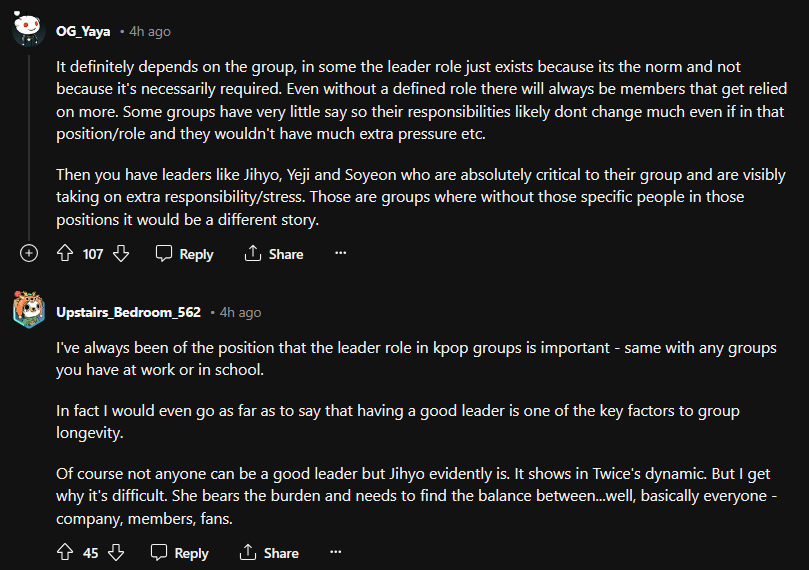Reply to Upstairs_Bedroom_562's comment

pos(180,552)
